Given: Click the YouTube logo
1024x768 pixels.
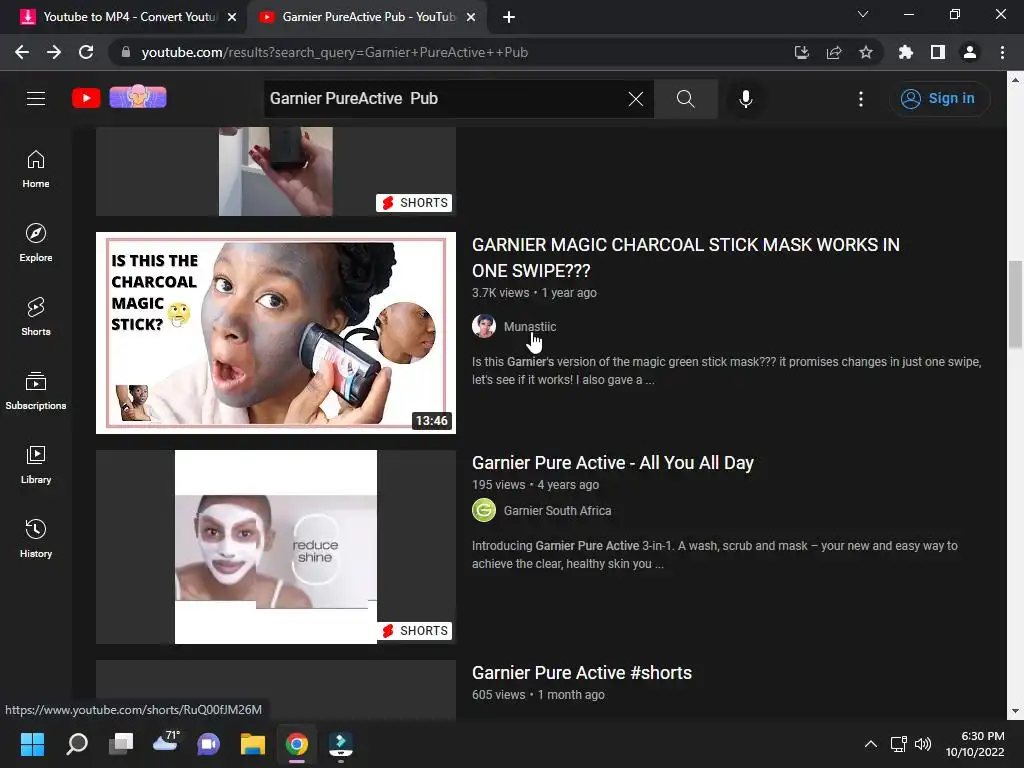Looking at the screenshot, I should click(86, 99).
